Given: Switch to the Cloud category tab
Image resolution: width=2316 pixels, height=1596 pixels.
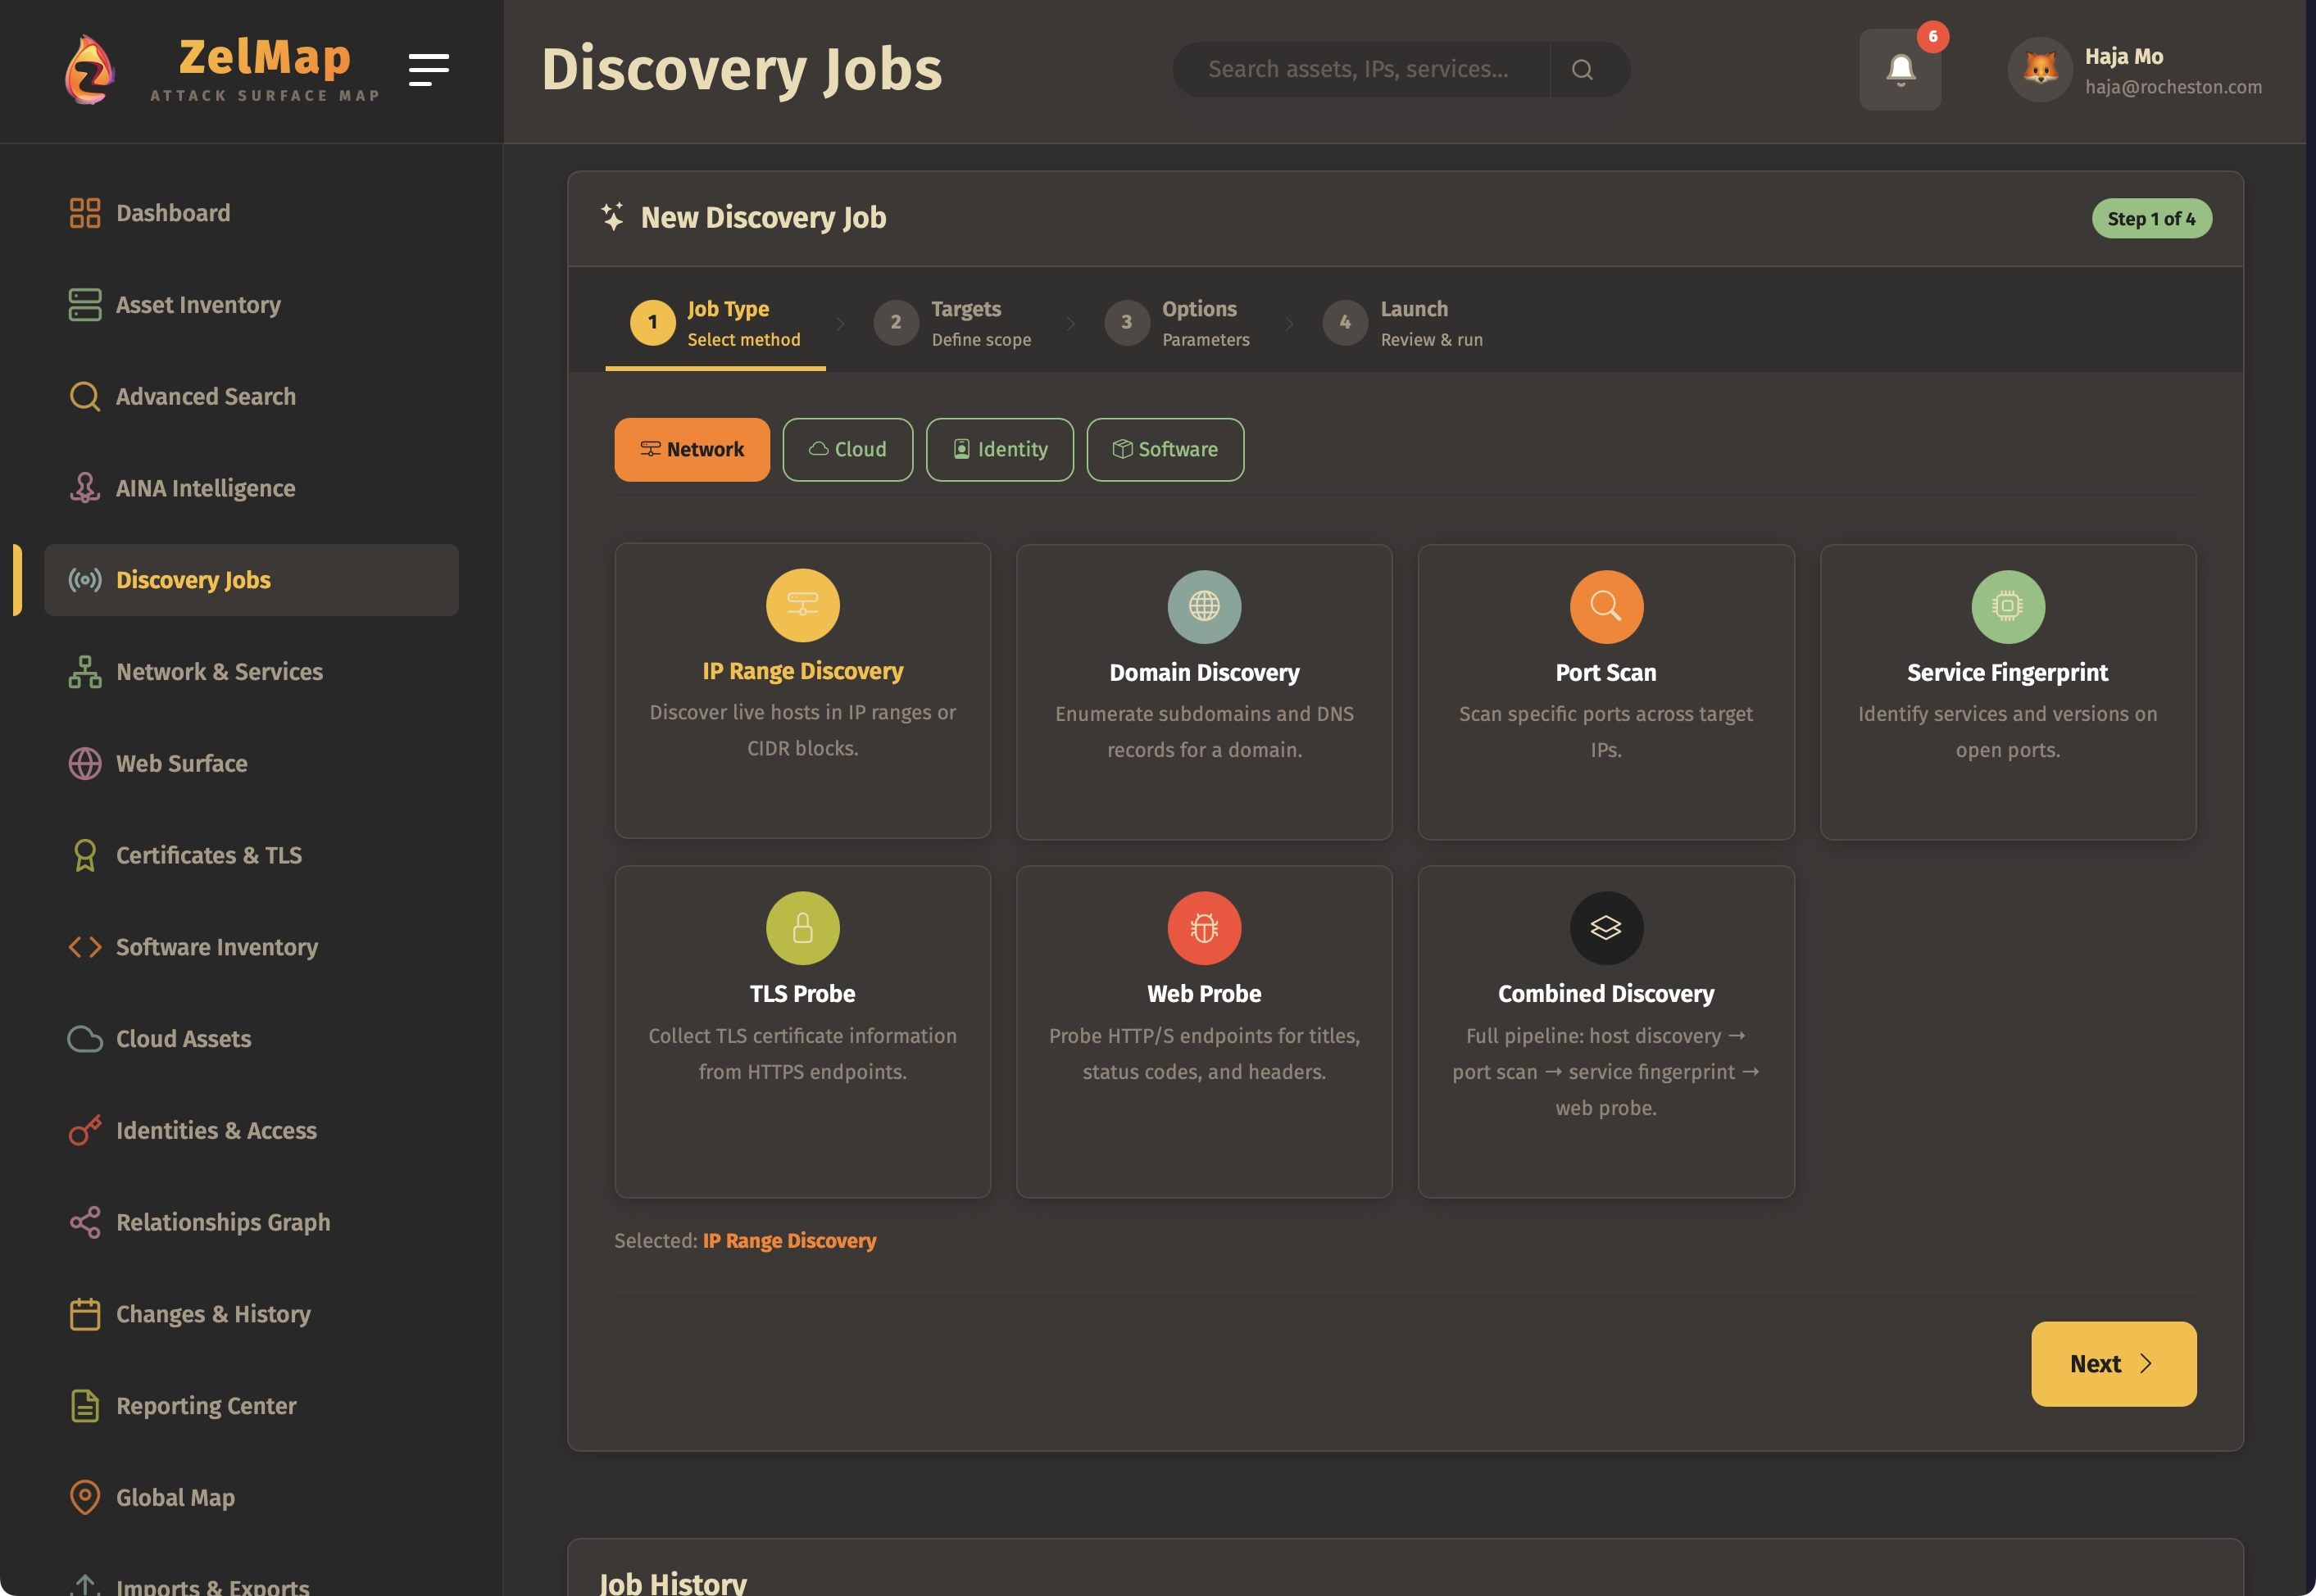Looking at the screenshot, I should (847, 449).
